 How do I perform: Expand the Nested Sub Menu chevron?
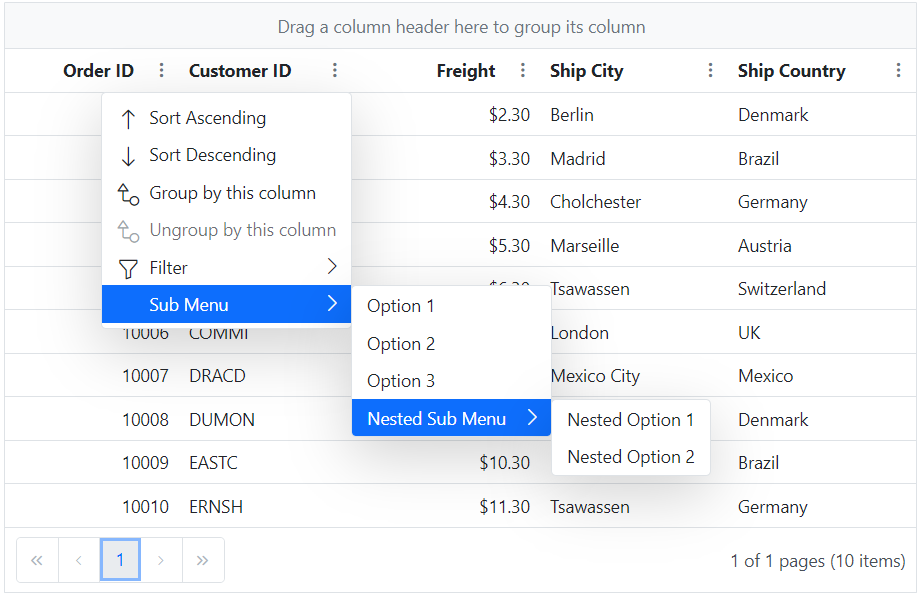[532, 417]
